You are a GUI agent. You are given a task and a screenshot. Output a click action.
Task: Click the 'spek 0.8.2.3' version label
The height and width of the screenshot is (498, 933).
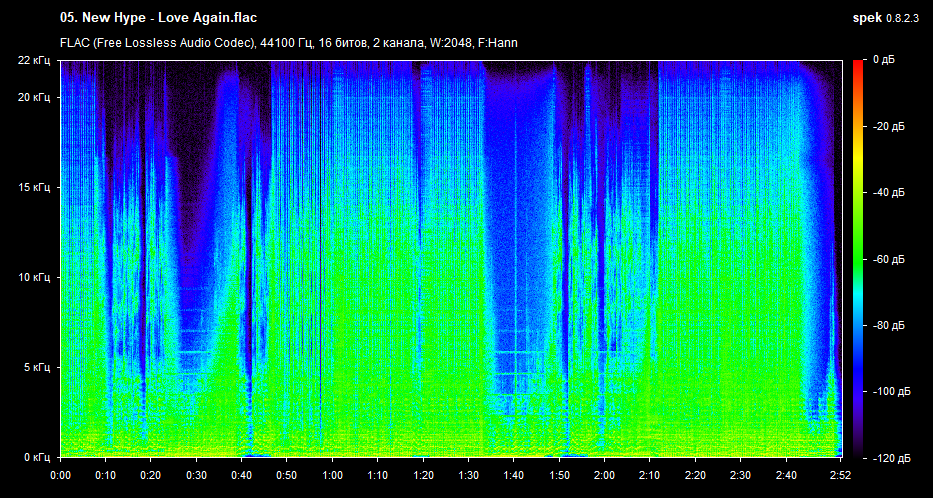pyautogui.click(x=885, y=18)
